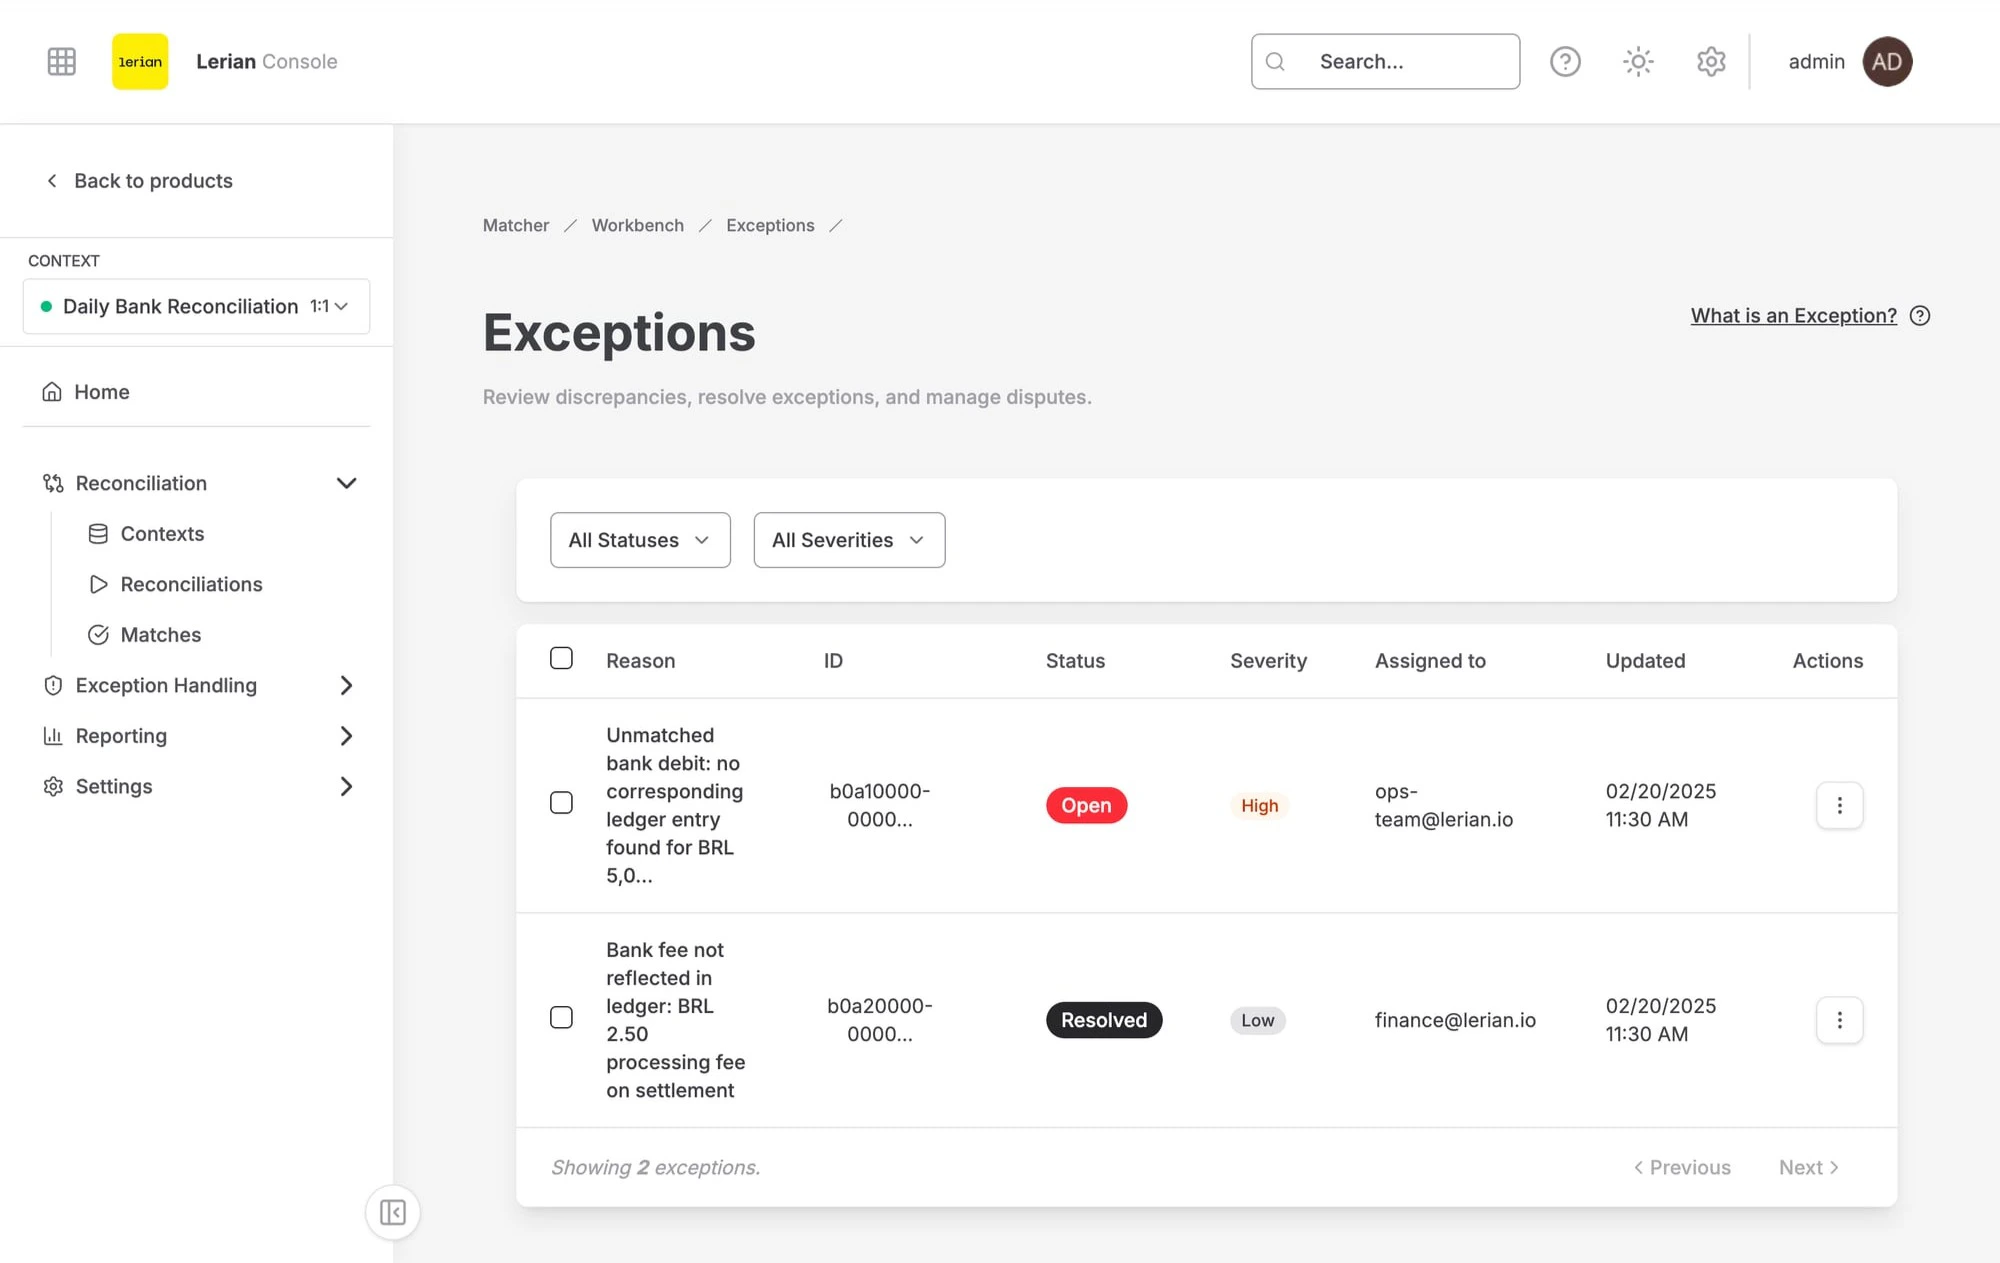Open the settings gear in top bar

1711,62
